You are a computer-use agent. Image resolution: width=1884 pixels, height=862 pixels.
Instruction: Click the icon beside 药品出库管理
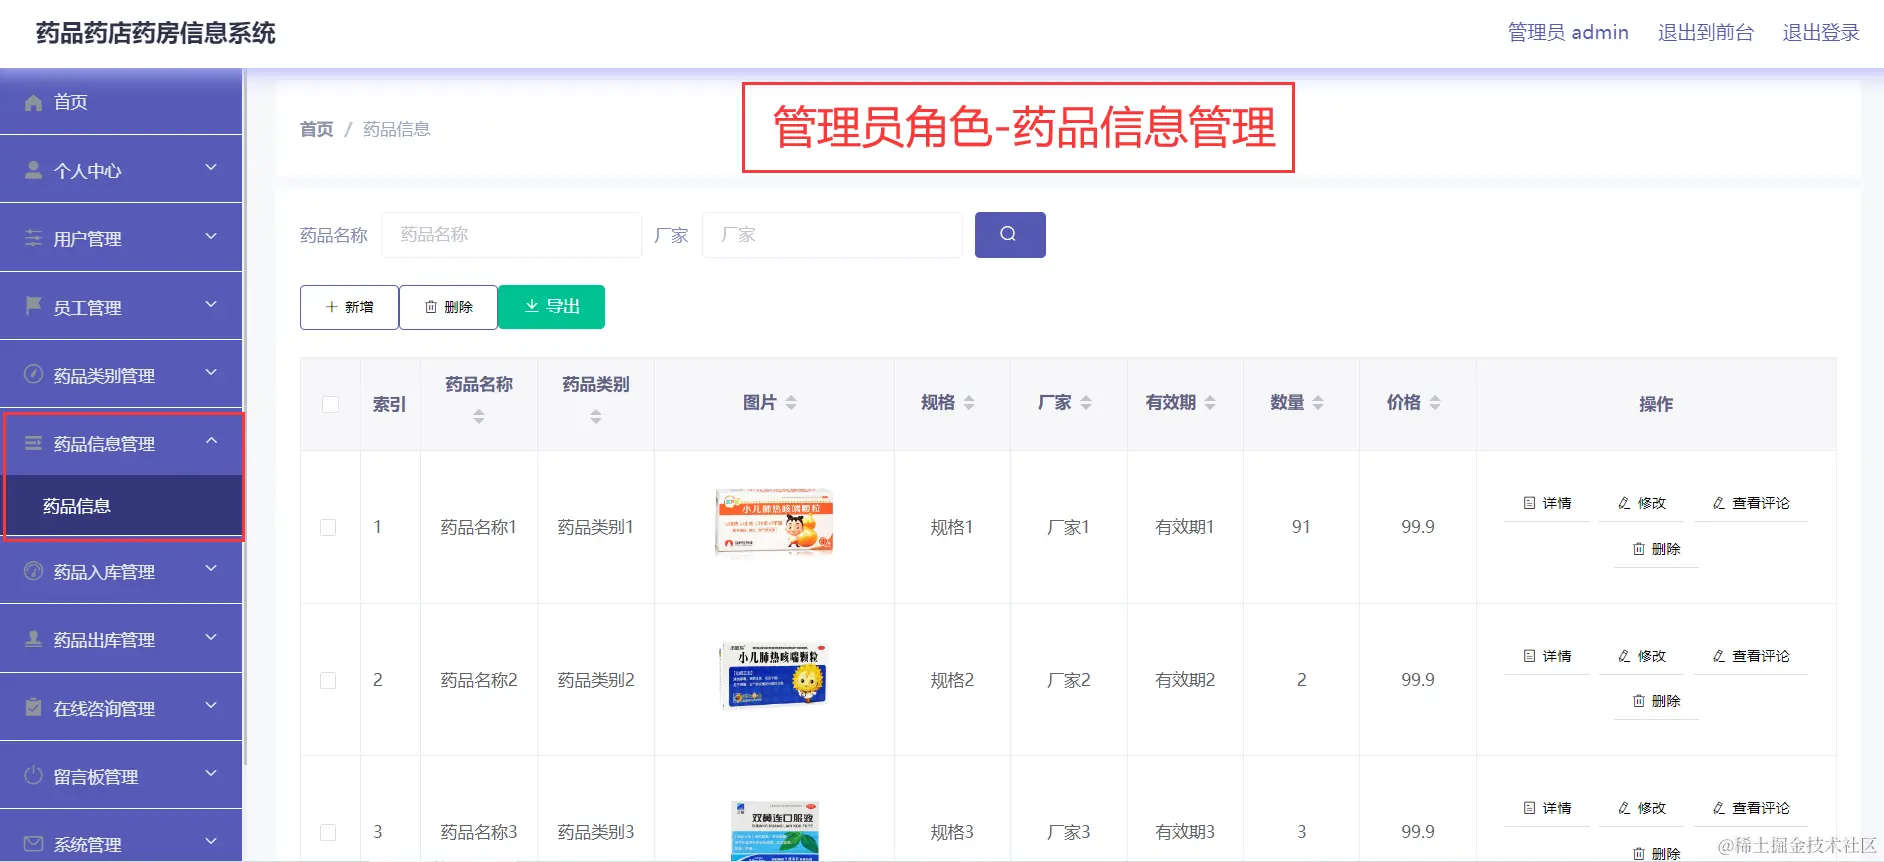coord(33,639)
